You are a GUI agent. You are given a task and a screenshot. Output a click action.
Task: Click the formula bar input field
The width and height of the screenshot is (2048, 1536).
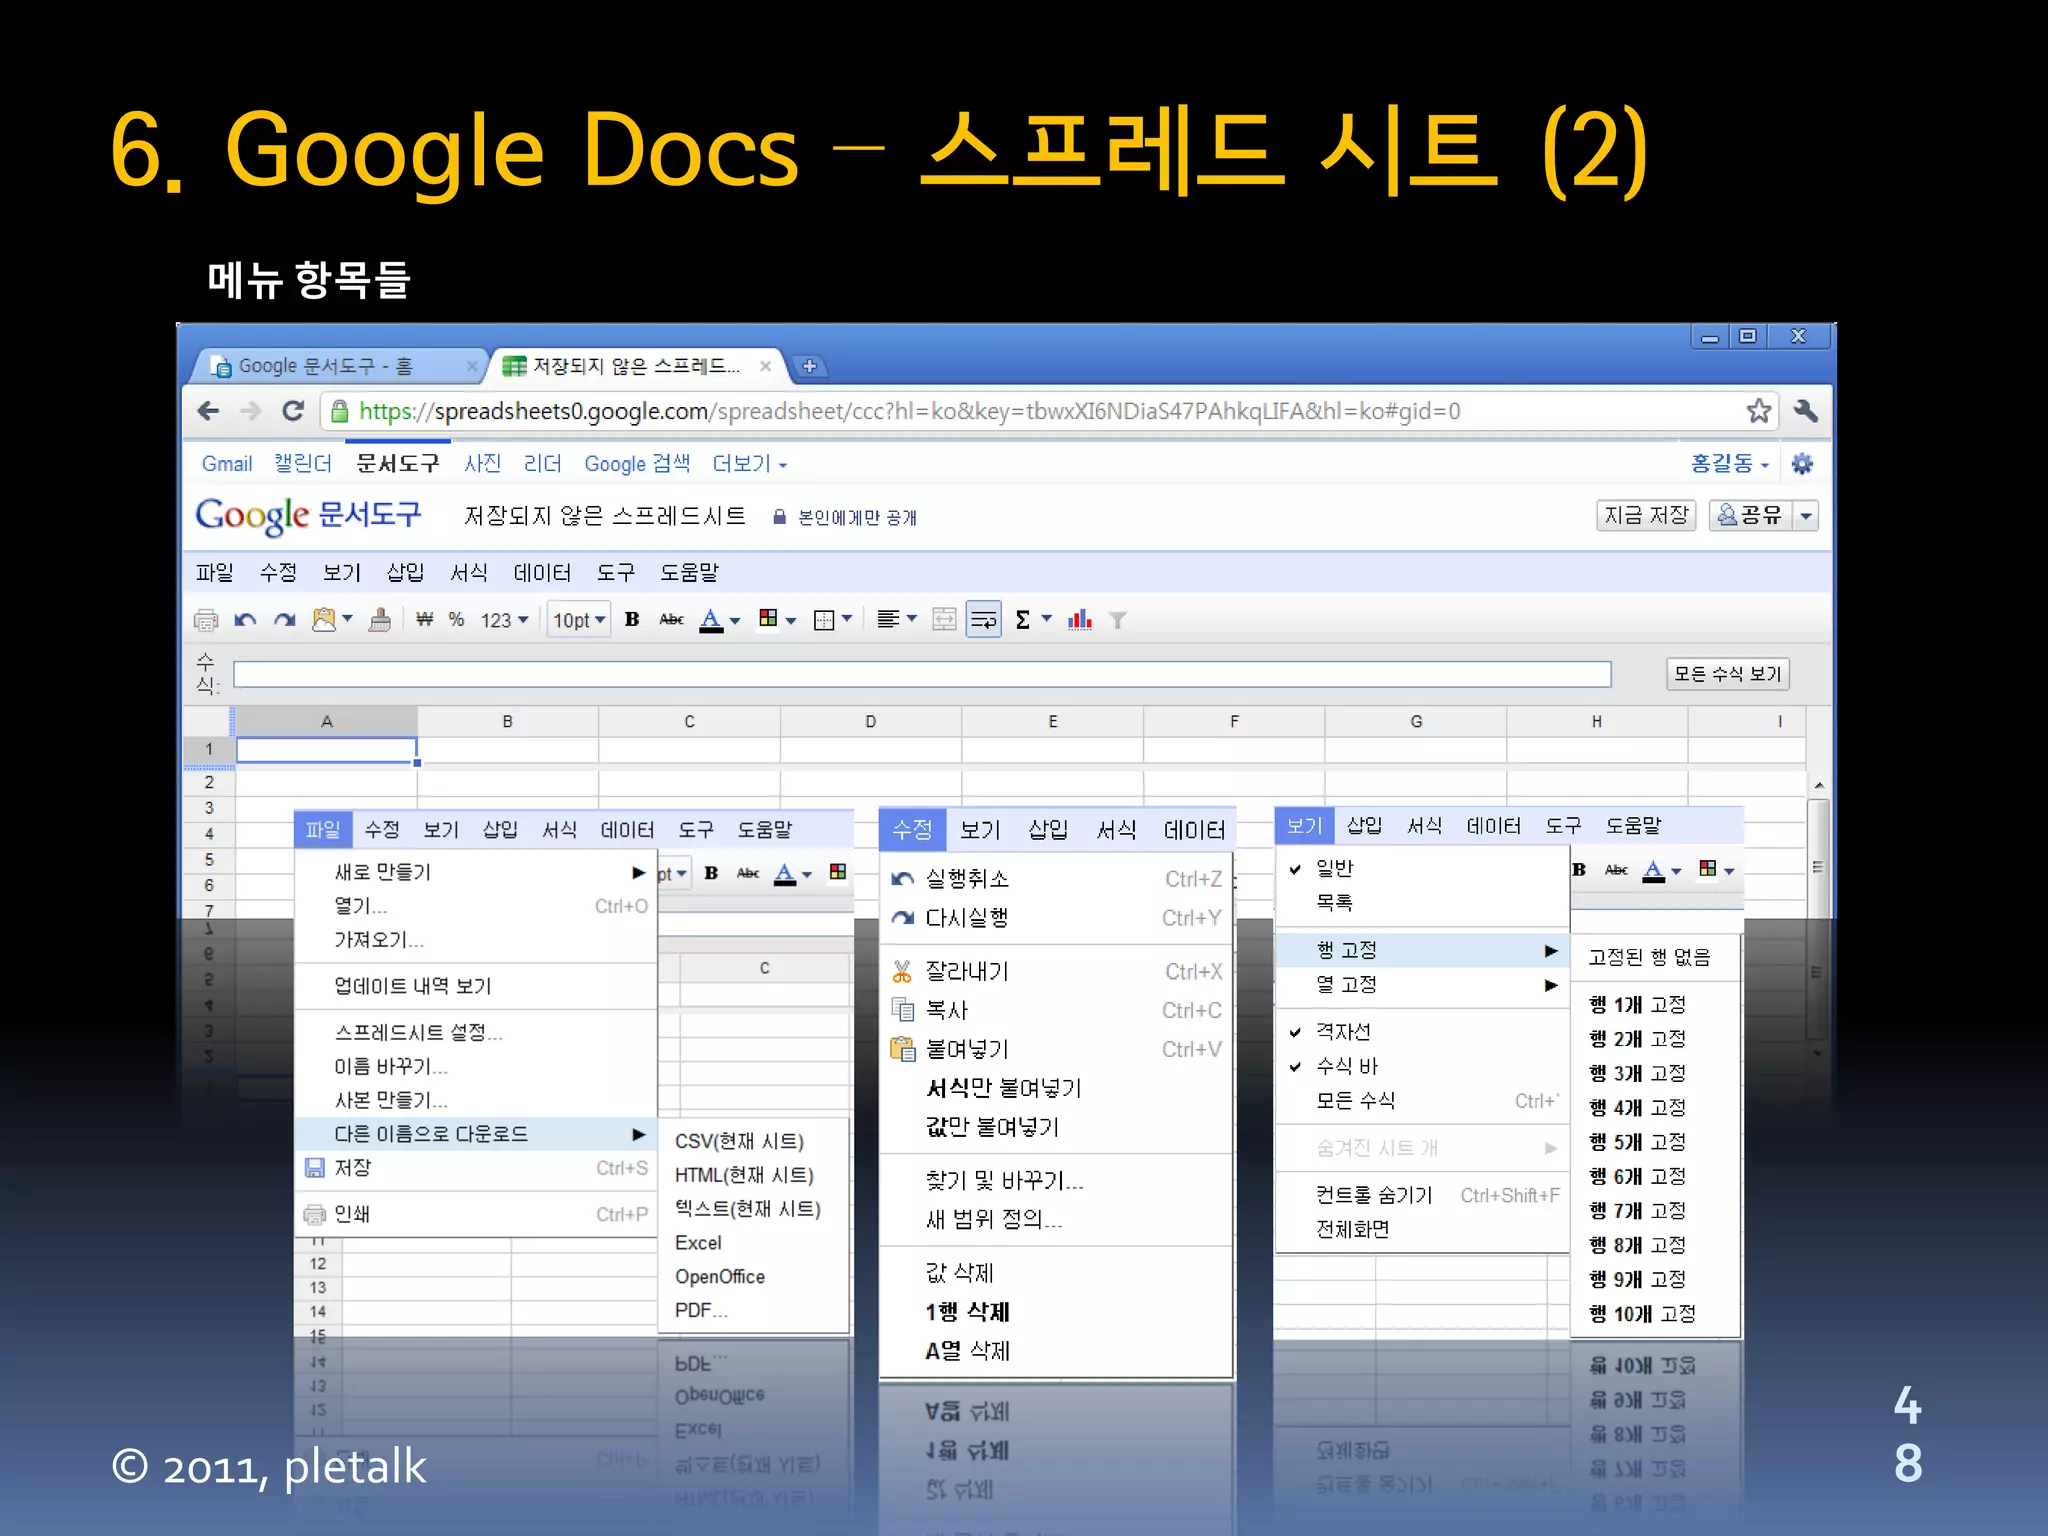[x=922, y=674]
